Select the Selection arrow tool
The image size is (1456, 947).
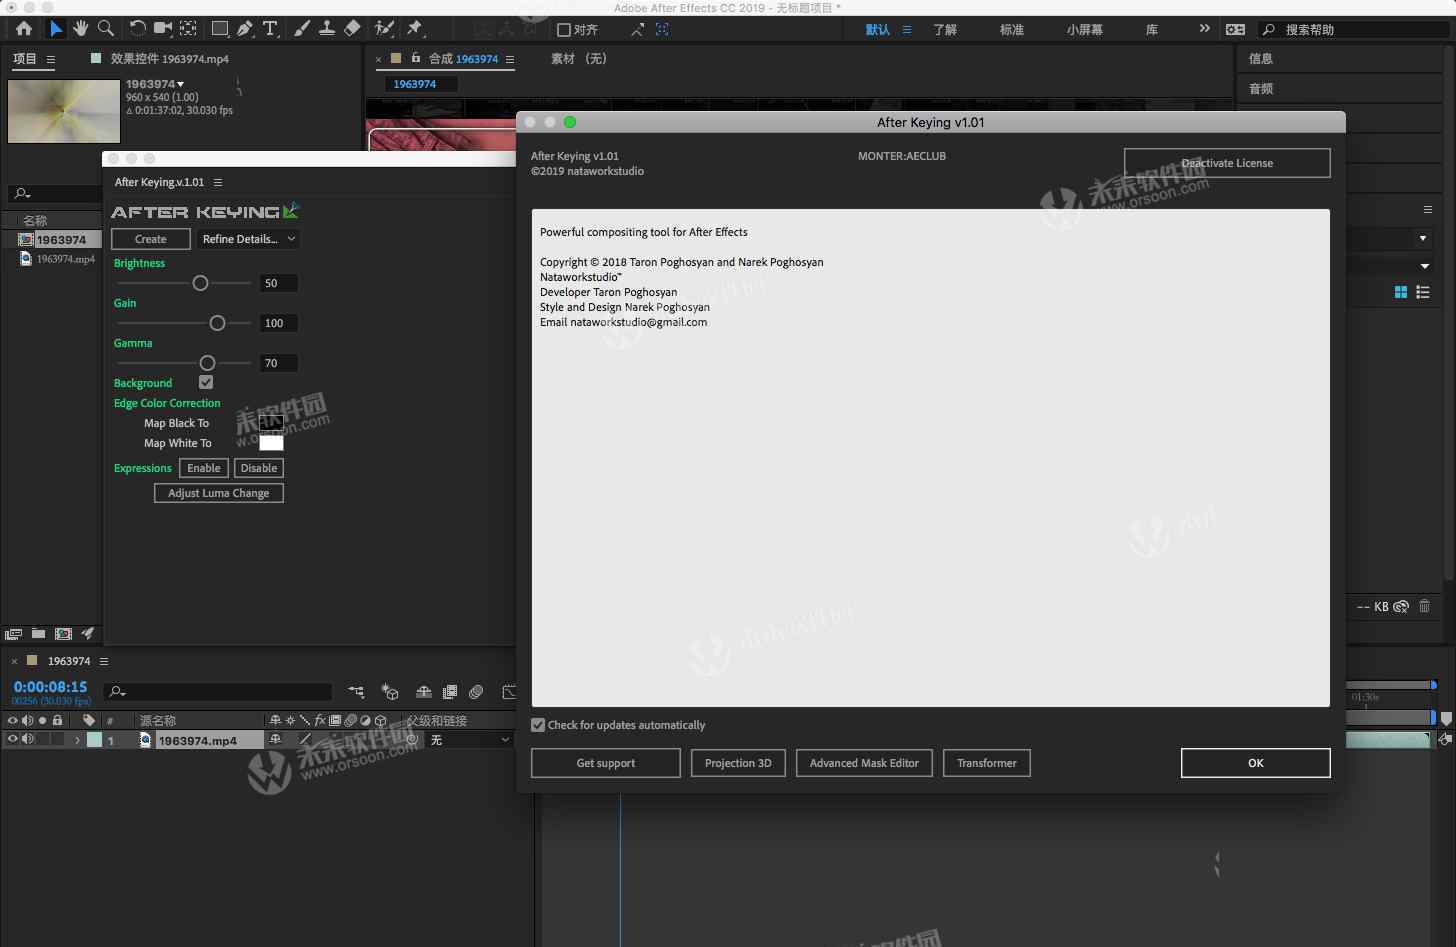click(x=56, y=29)
